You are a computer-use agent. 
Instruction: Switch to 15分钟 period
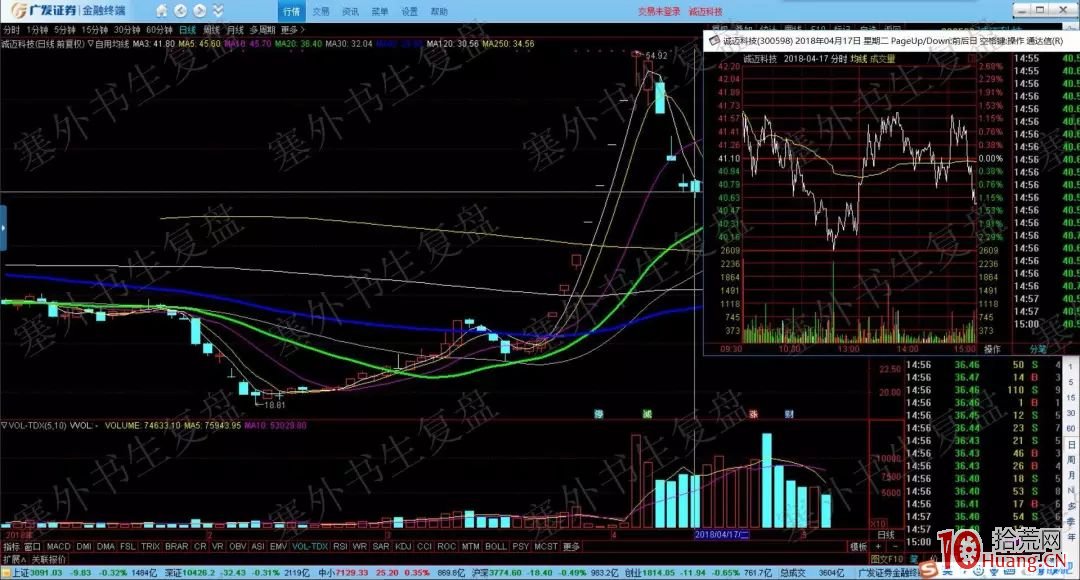pos(94,30)
